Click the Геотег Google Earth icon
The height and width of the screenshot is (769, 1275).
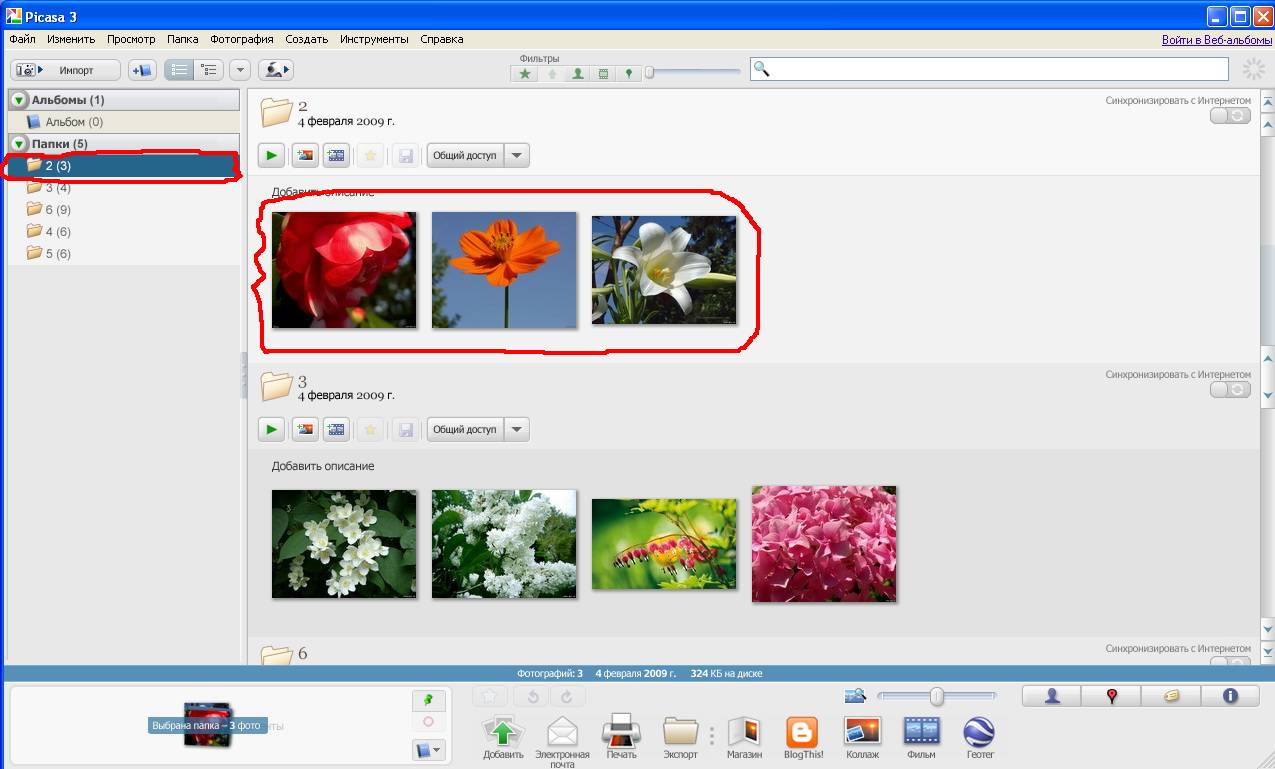point(980,737)
